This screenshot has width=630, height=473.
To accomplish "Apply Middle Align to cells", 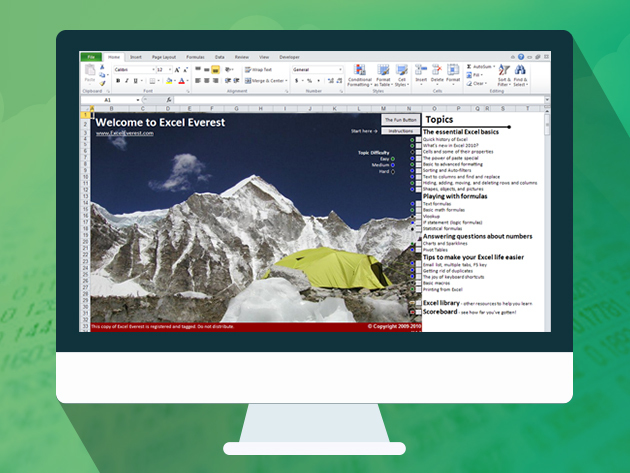I will click(x=207, y=70).
